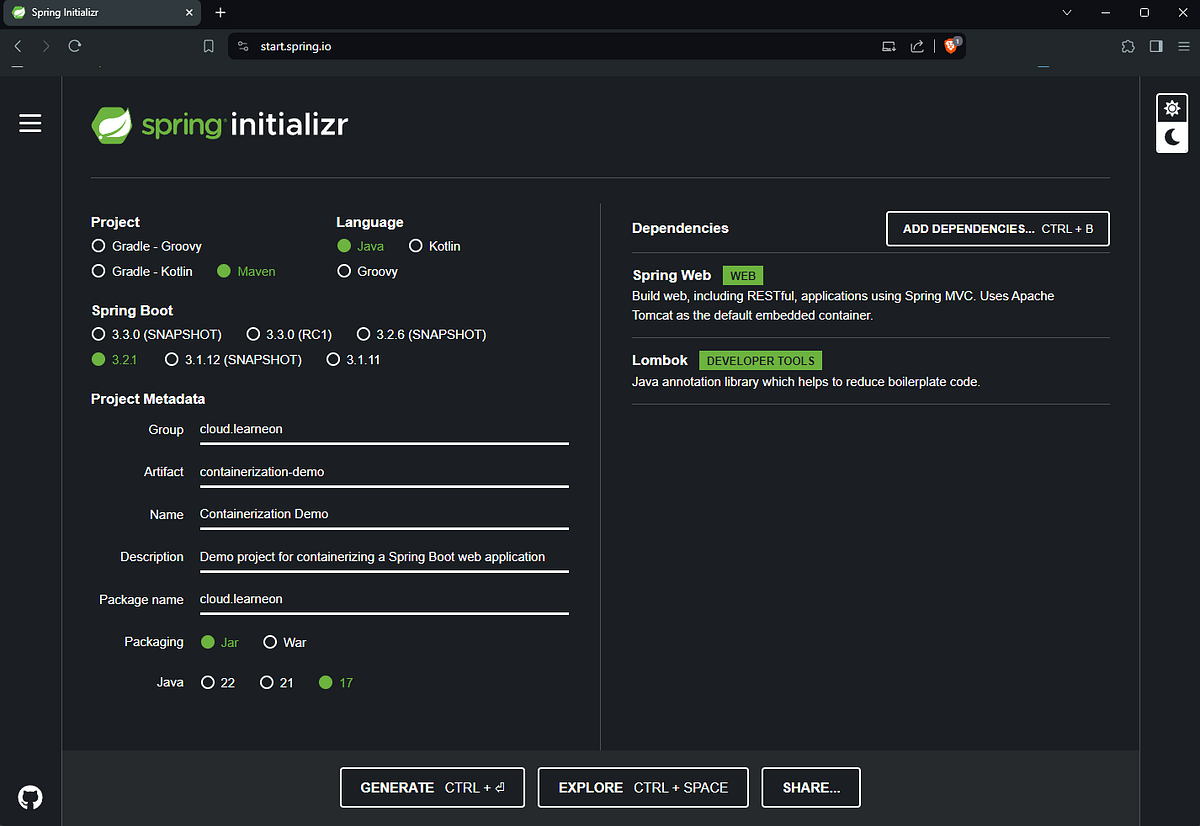Viewport: 1200px width, 826px height.
Task: Select Spring Boot 3.1.11
Action: point(353,359)
